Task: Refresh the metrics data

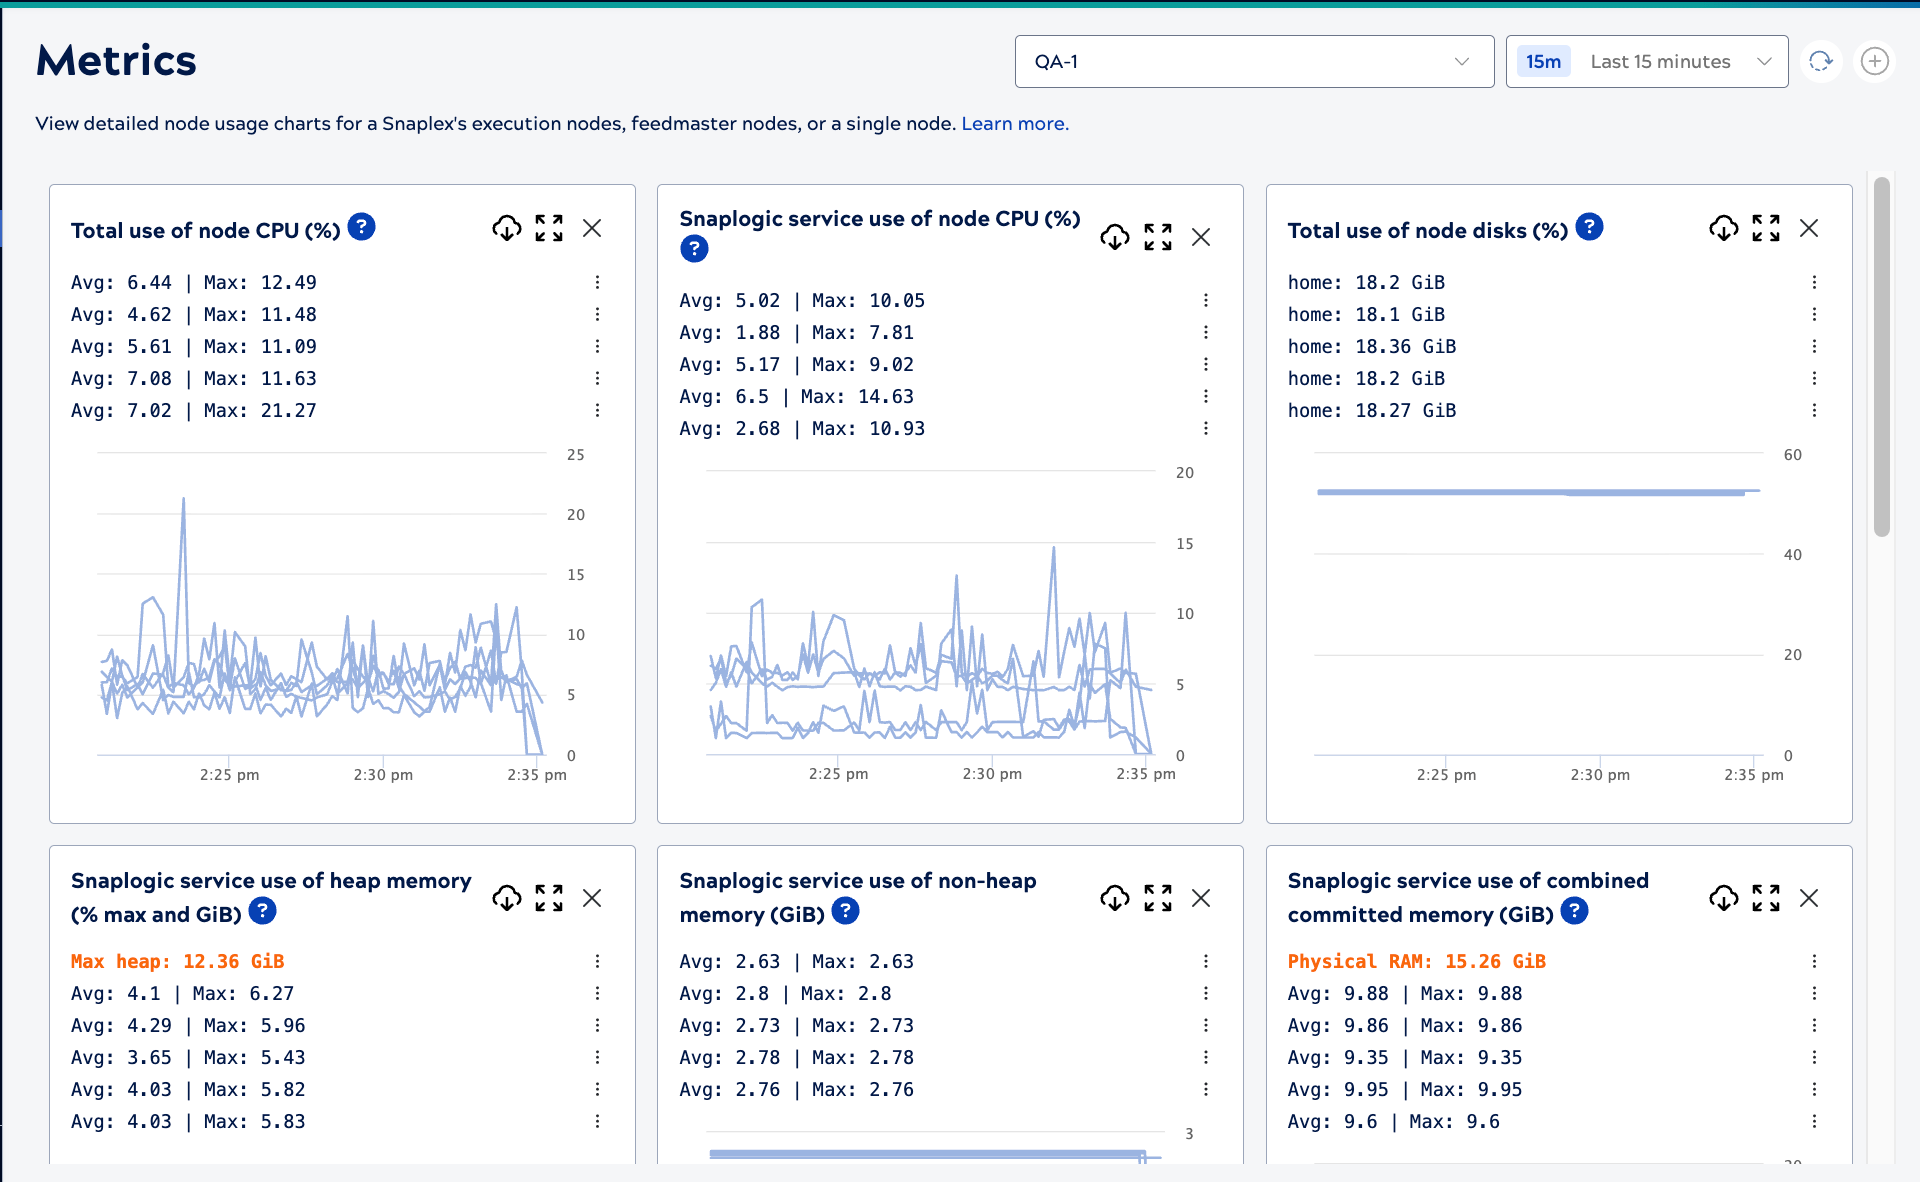Action: [1821, 61]
